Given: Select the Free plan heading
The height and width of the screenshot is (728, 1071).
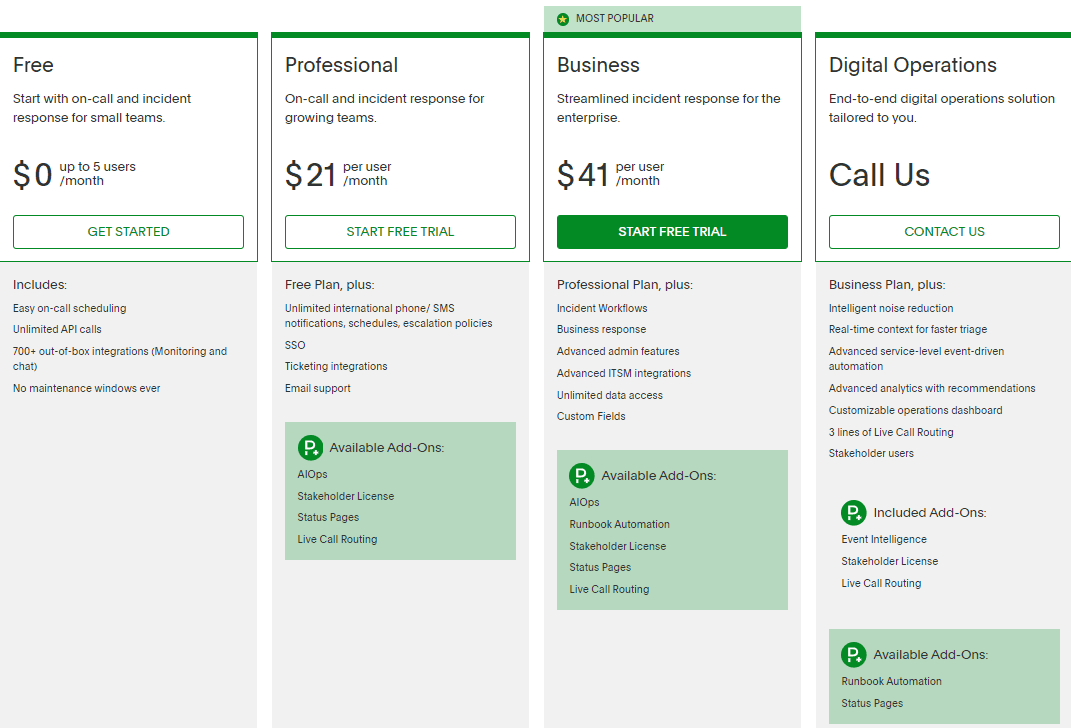Looking at the screenshot, I should 33,65.
